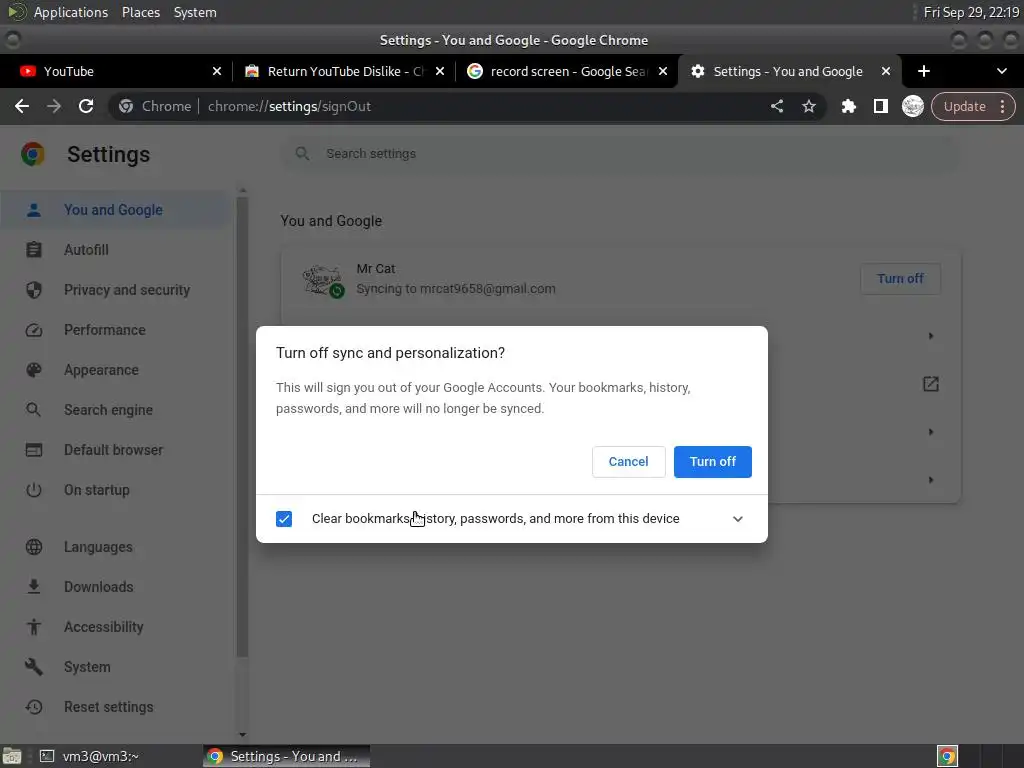Click the search magnifier icon in settings

point(302,153)
